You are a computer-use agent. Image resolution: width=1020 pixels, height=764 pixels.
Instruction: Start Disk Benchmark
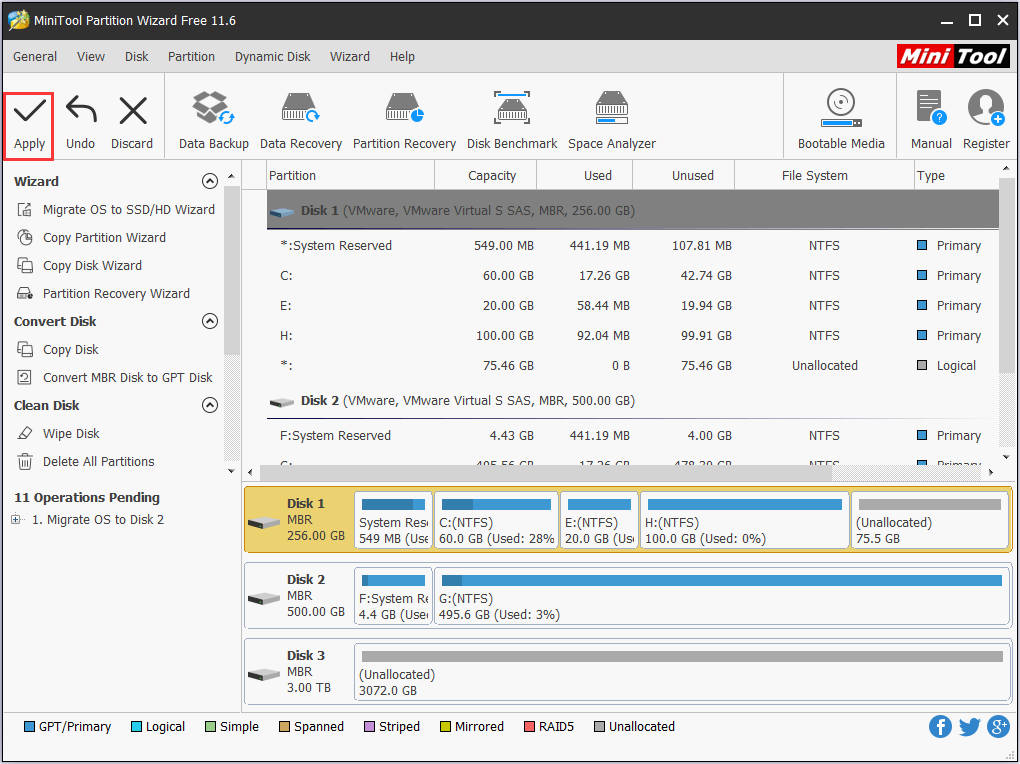[x=512, y=122]
